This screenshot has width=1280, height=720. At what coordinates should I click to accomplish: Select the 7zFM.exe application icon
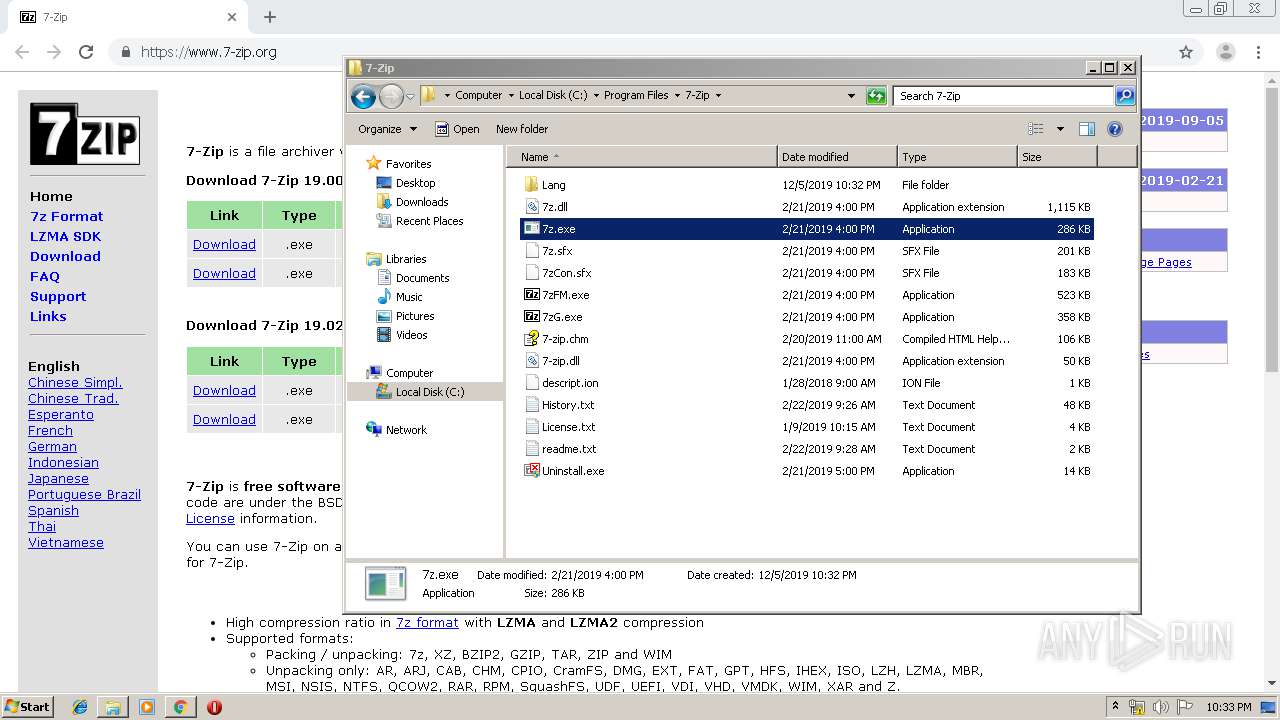click(x=531, y=295)
